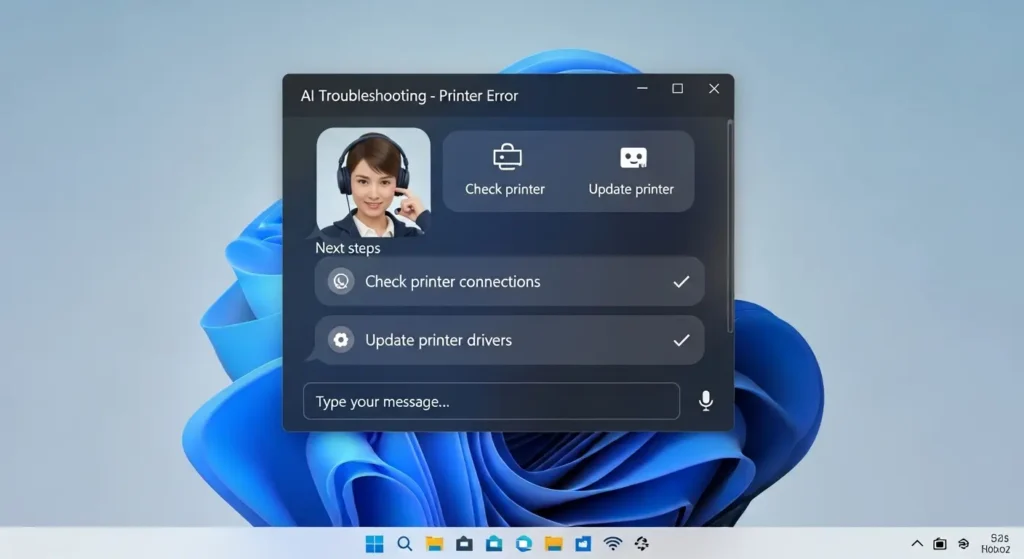Click the chat window vertical scrollbar
This screenshot has width=1024, height=559.
pyautogui.click(x=729, y=226)
